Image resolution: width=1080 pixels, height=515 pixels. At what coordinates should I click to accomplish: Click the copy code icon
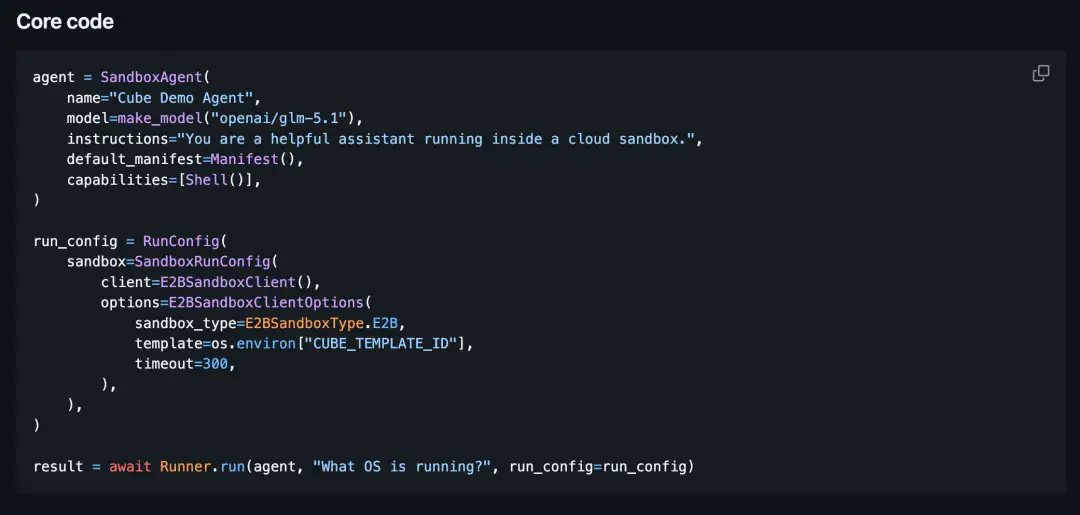point(1041,74)
